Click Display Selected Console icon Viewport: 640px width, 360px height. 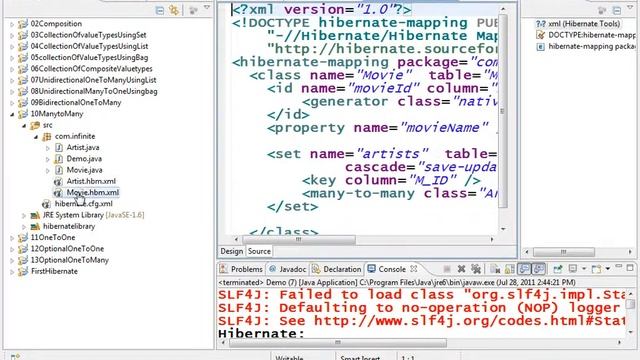(573, 269)
